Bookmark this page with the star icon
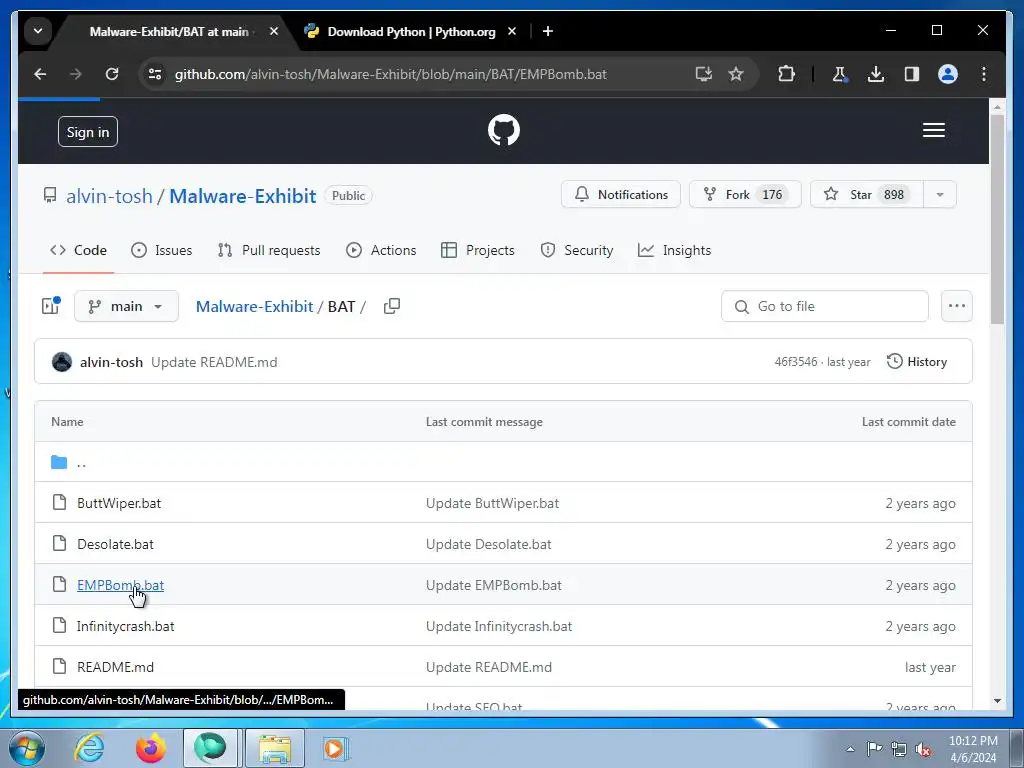The image size is (1024, 768). click(736, 74)
